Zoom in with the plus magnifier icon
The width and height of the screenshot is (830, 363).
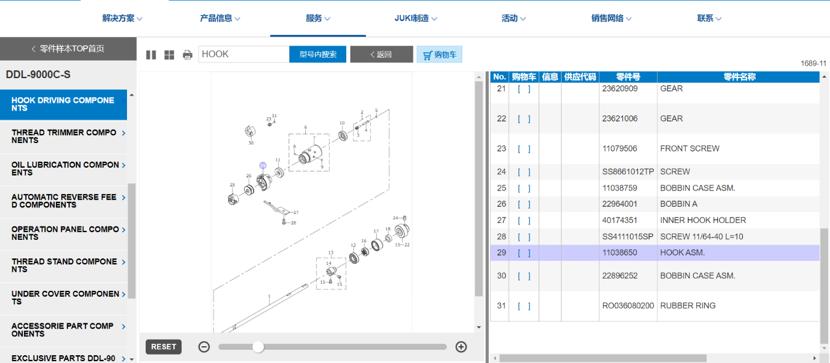click(461, 347)
